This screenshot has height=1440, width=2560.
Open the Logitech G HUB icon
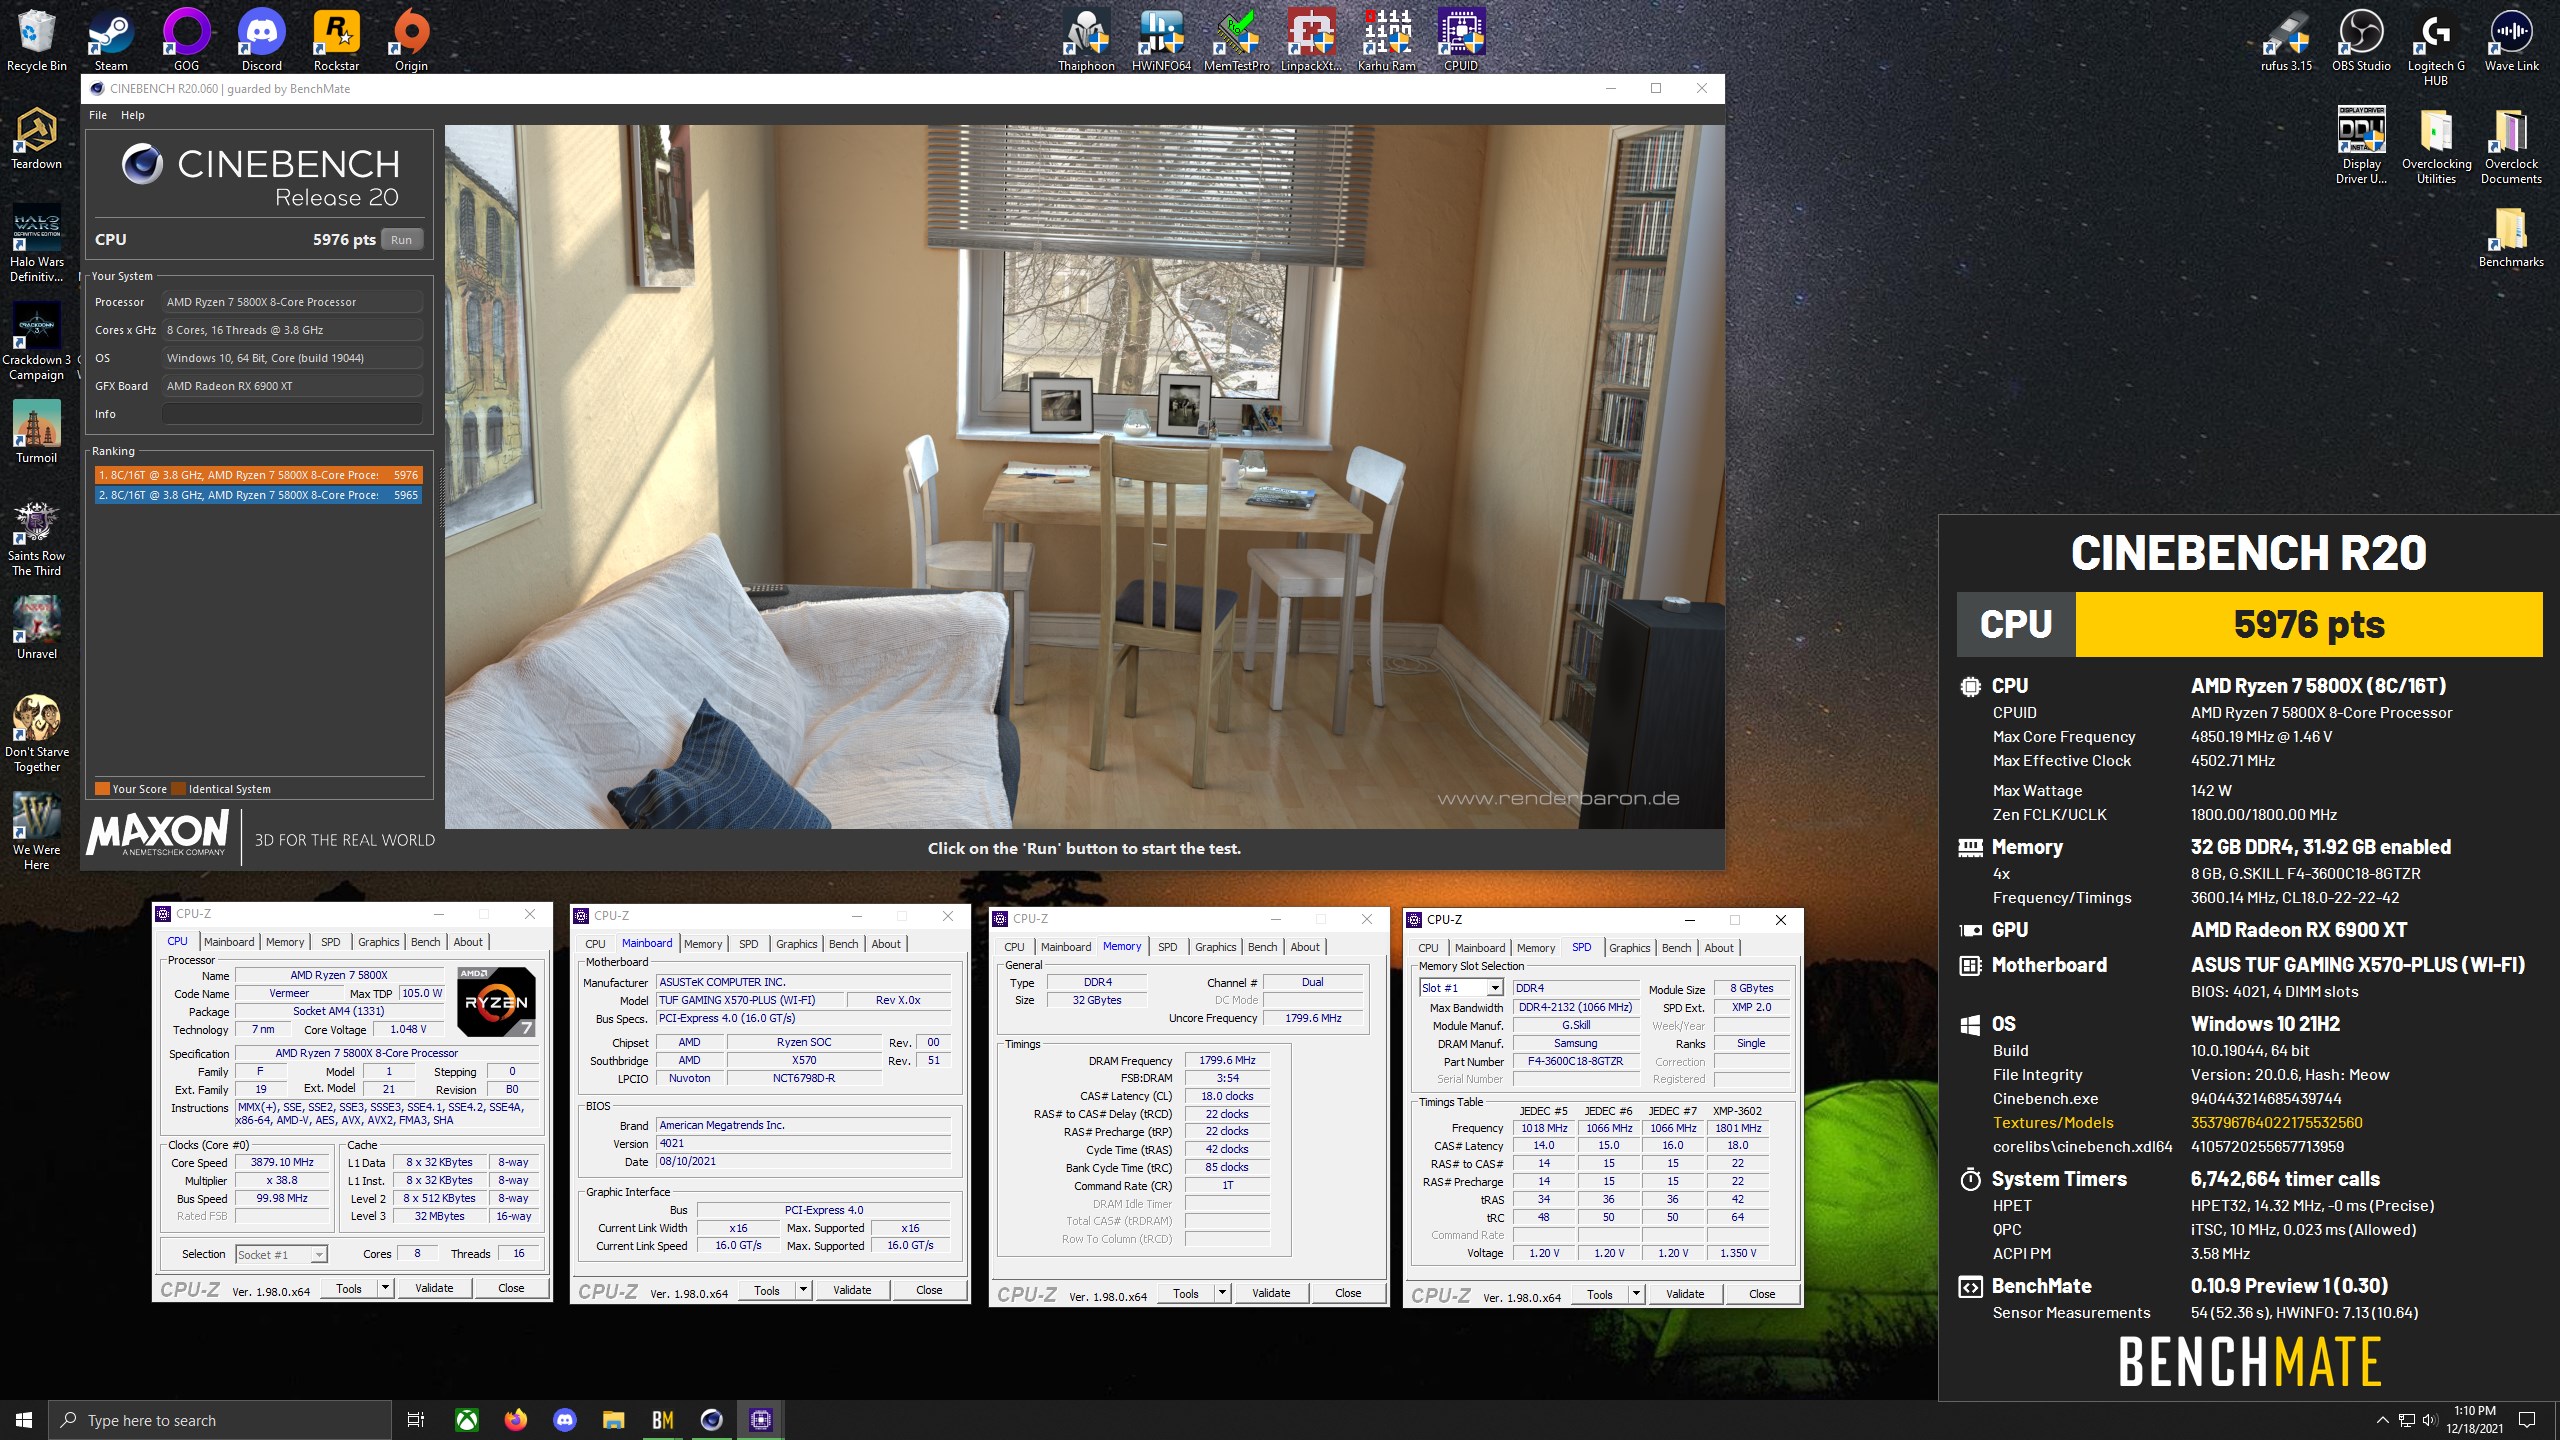[x=2436, y=48]
